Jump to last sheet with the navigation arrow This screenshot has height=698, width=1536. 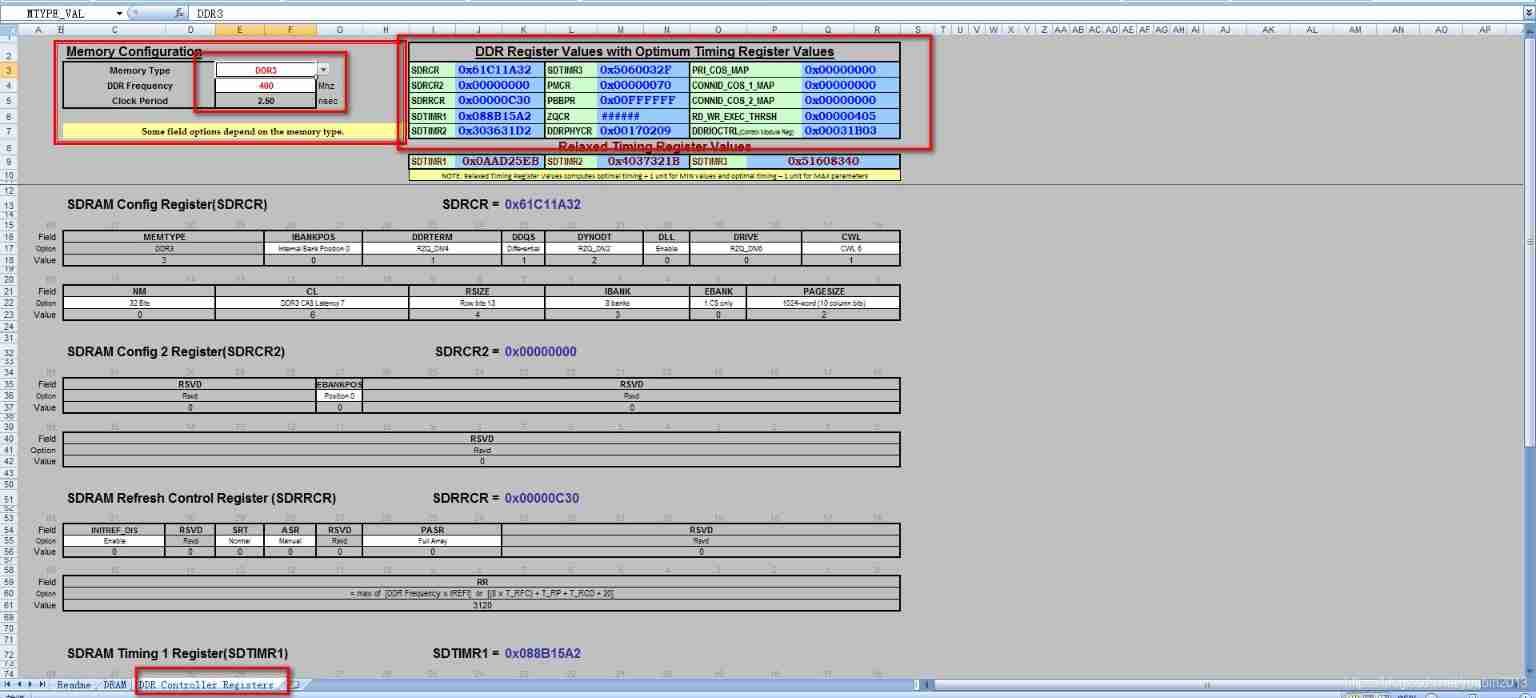[x=42, y=684]
